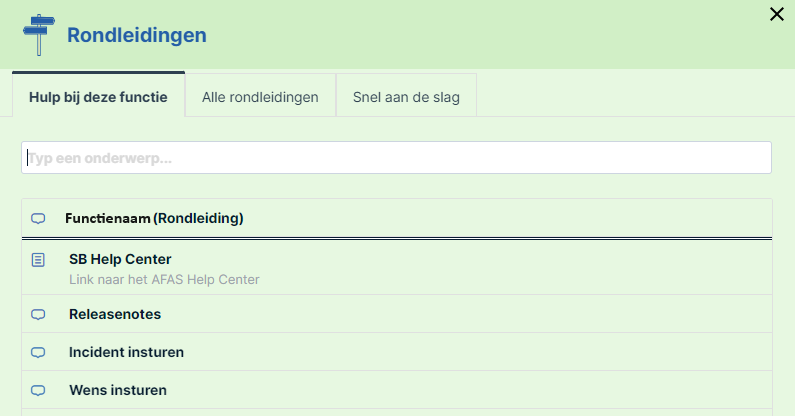The height and width of the screenshot is (416, 795).
Task: Click speech bubble icon beside Functienaam (Rondleiding)
Action: (x=38, y=219)
